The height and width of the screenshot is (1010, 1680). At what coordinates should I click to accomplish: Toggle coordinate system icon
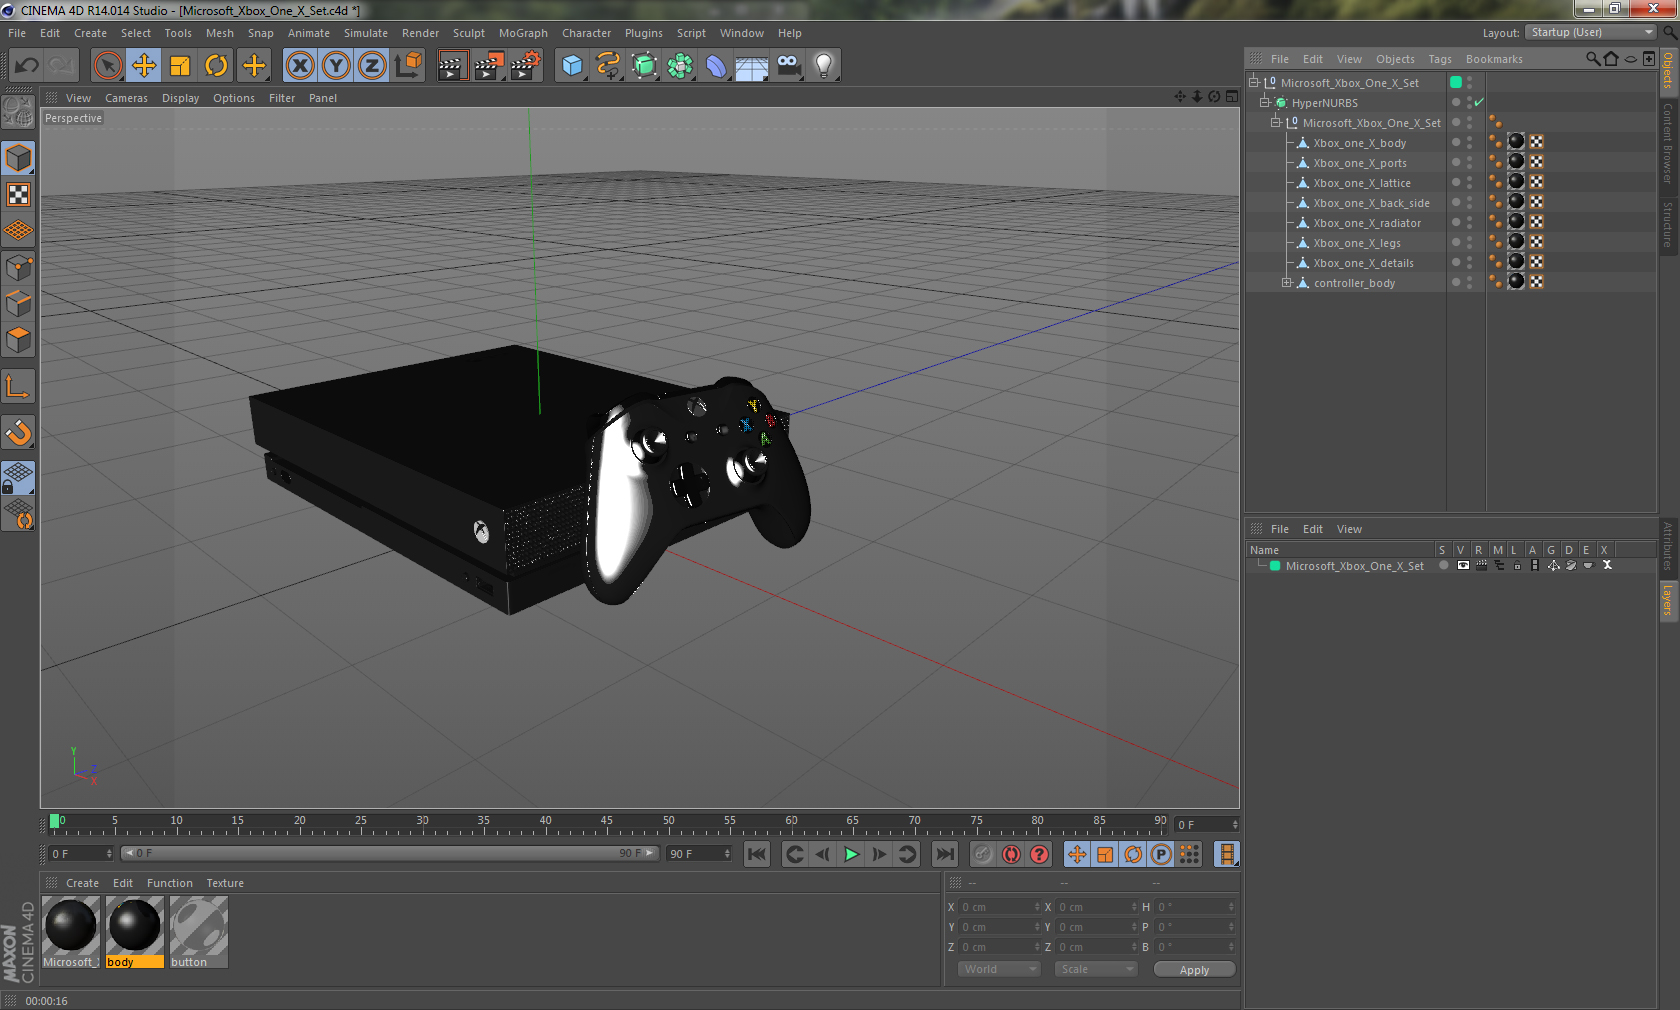click(x=408, y=66)
